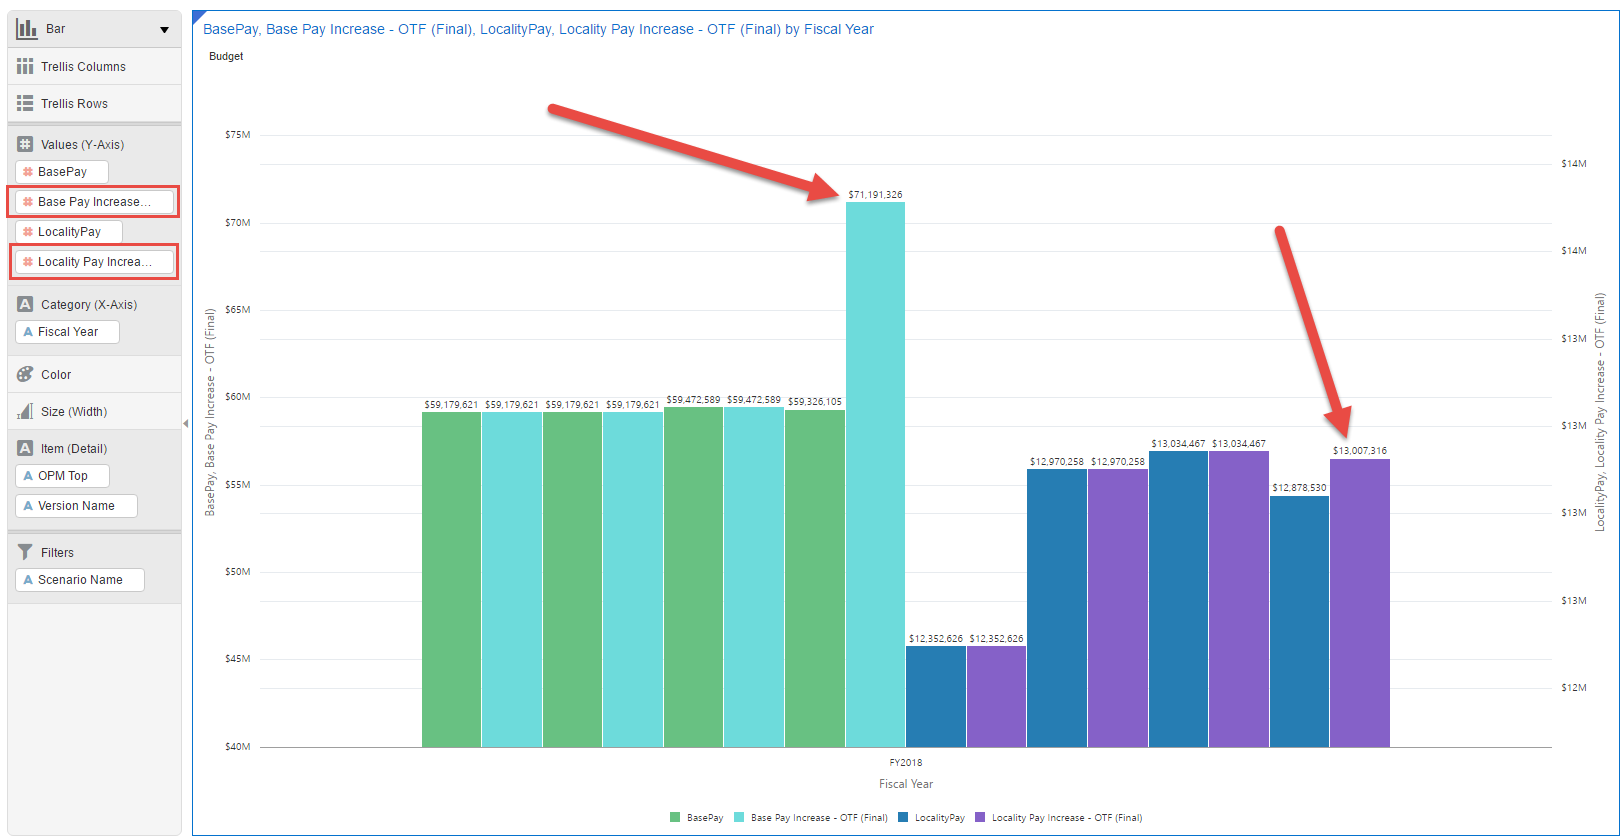The image size is (1623, 839).
Task: Click the Values (Y-Axis) icon
Action: (x=25, y=145)
